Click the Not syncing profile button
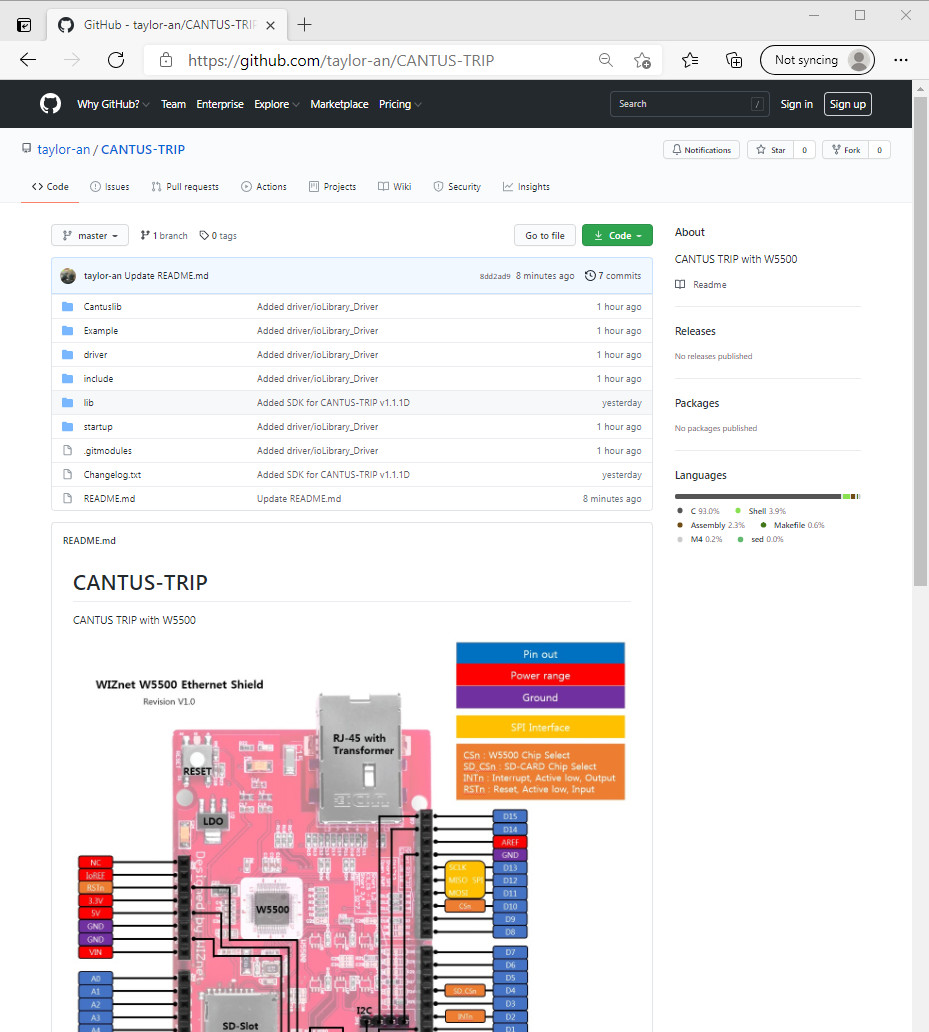Viewport: 929px width, 1032px height. tap(817, 60)
